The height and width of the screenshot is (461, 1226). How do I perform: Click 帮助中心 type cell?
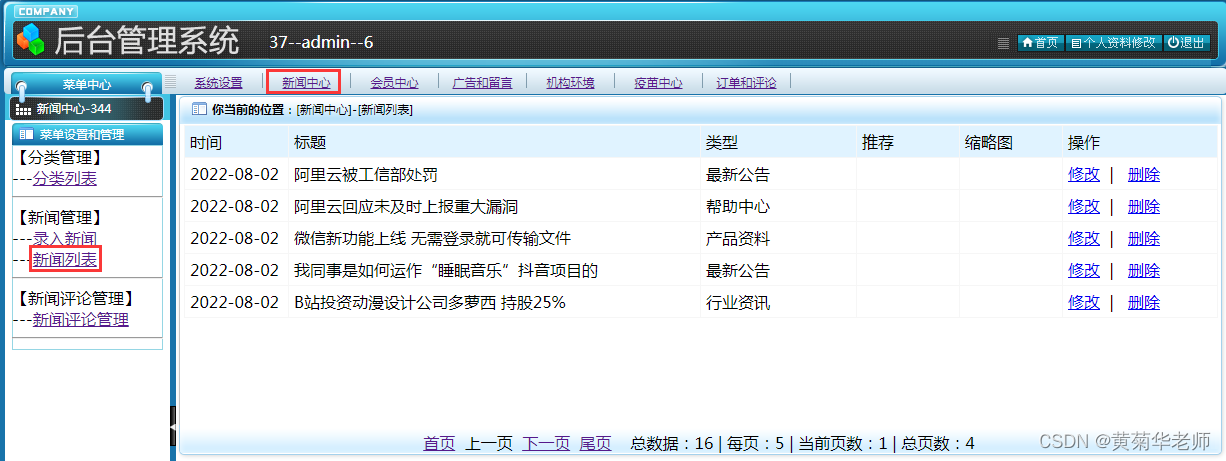coord(738,207)
